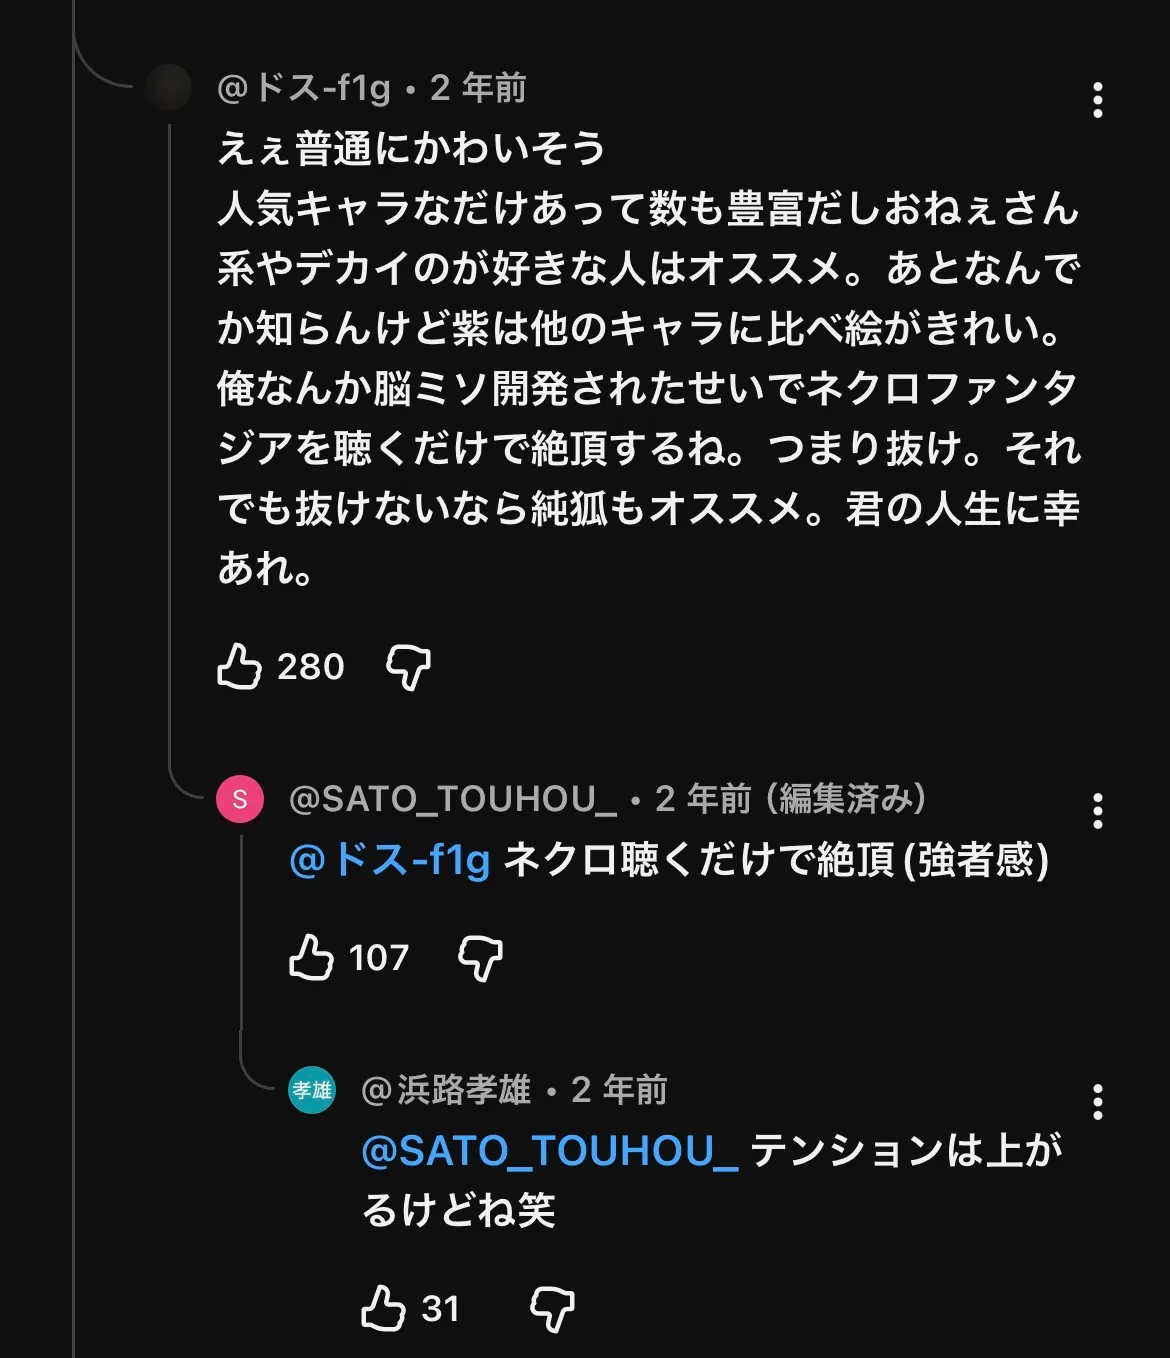The height and width of the screenshot is (1358, 1170).
Task: Open the gray @SATO_TOUHOU_ author name
Action: [x=453, y=799]
